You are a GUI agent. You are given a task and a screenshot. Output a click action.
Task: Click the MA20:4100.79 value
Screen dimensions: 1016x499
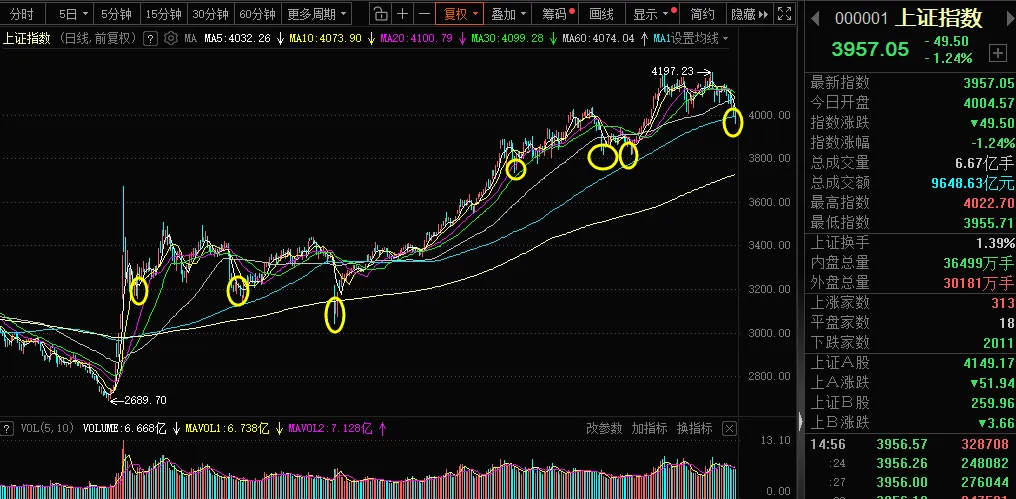tap(416, 39)
